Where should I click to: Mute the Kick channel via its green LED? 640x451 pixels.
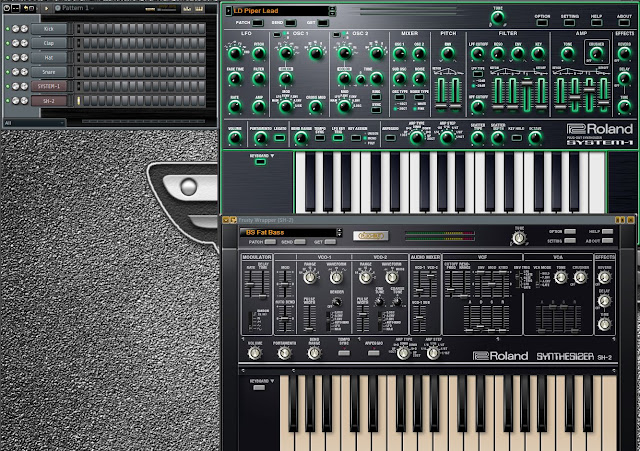pos(7,29)
